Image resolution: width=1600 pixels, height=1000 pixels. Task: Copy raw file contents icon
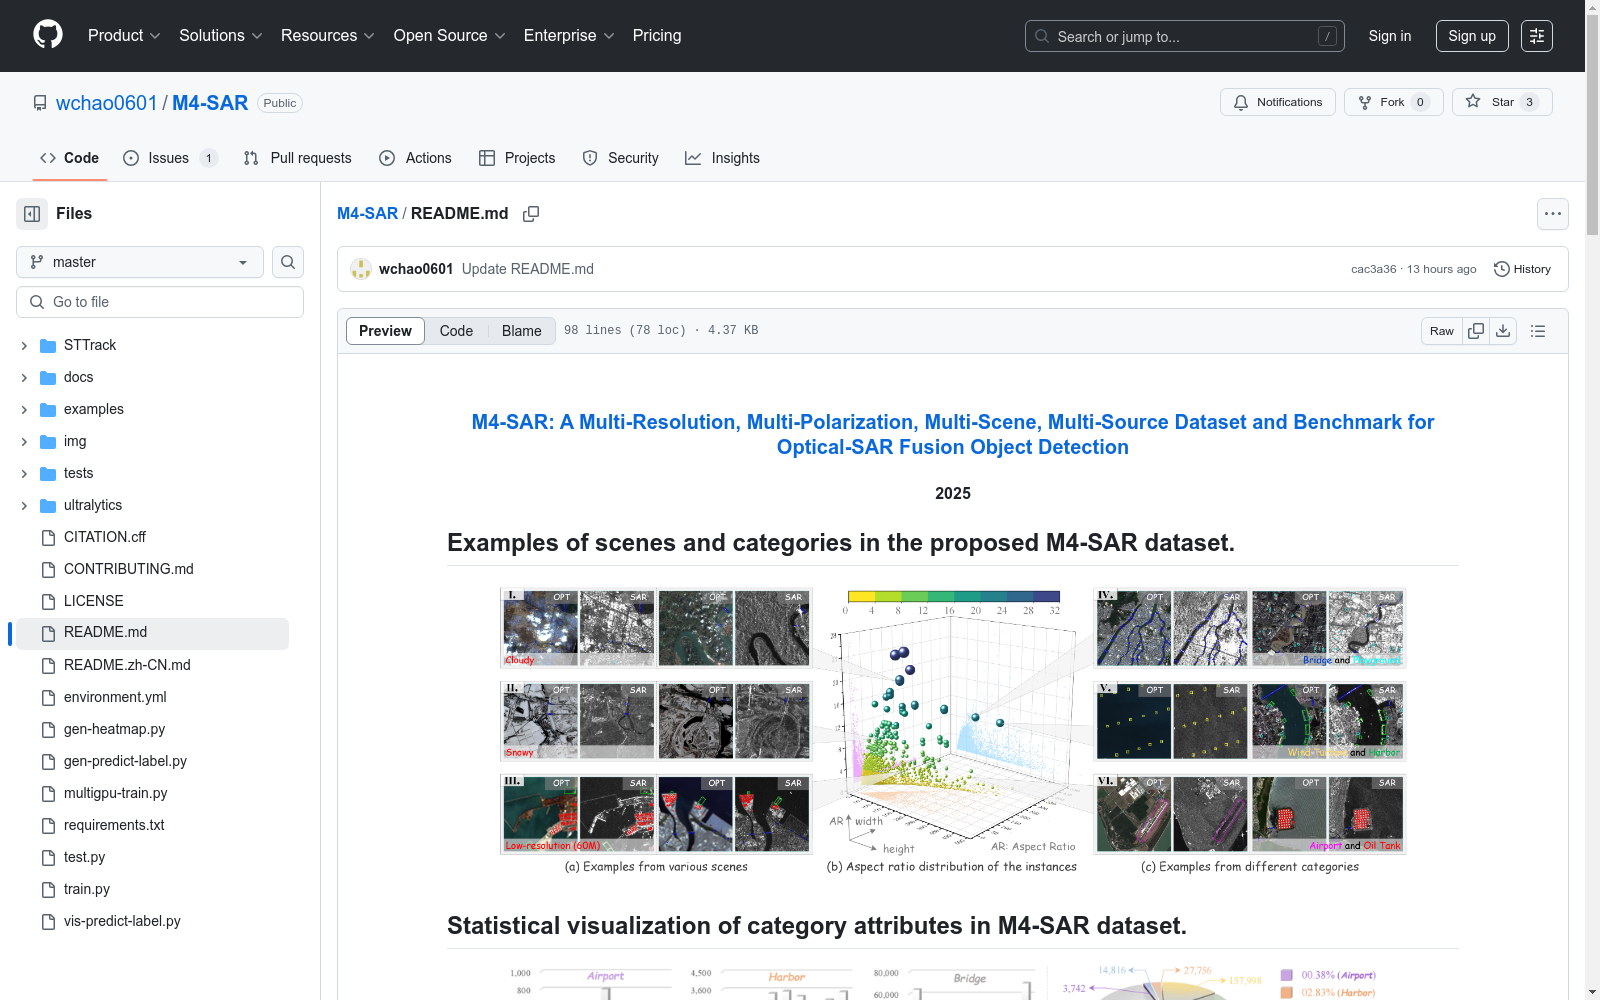coord(1476,331)
